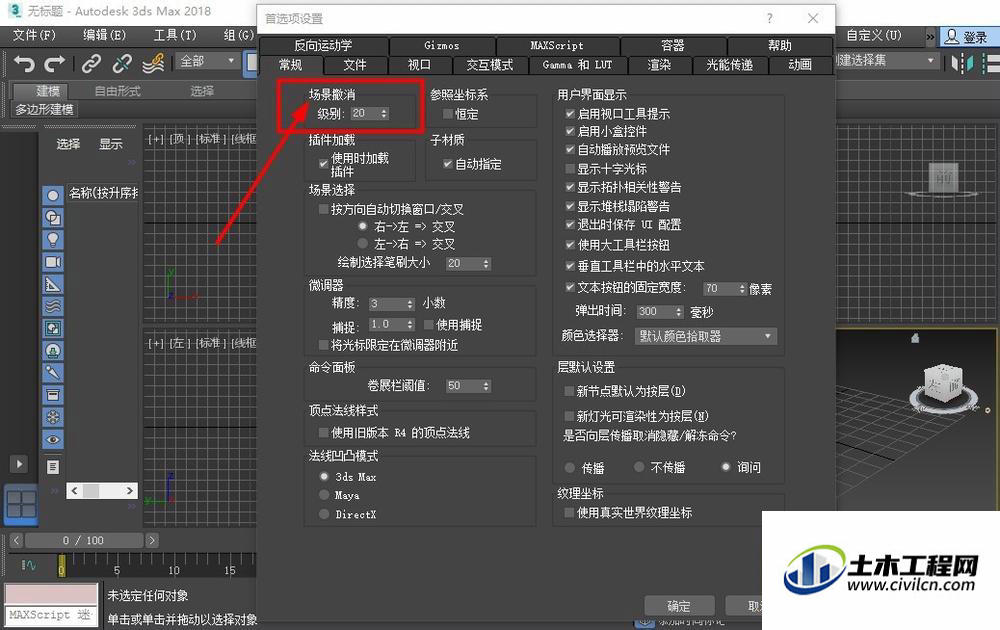Click the user login button 登录
1000x630 pixels.
[966, 37]
